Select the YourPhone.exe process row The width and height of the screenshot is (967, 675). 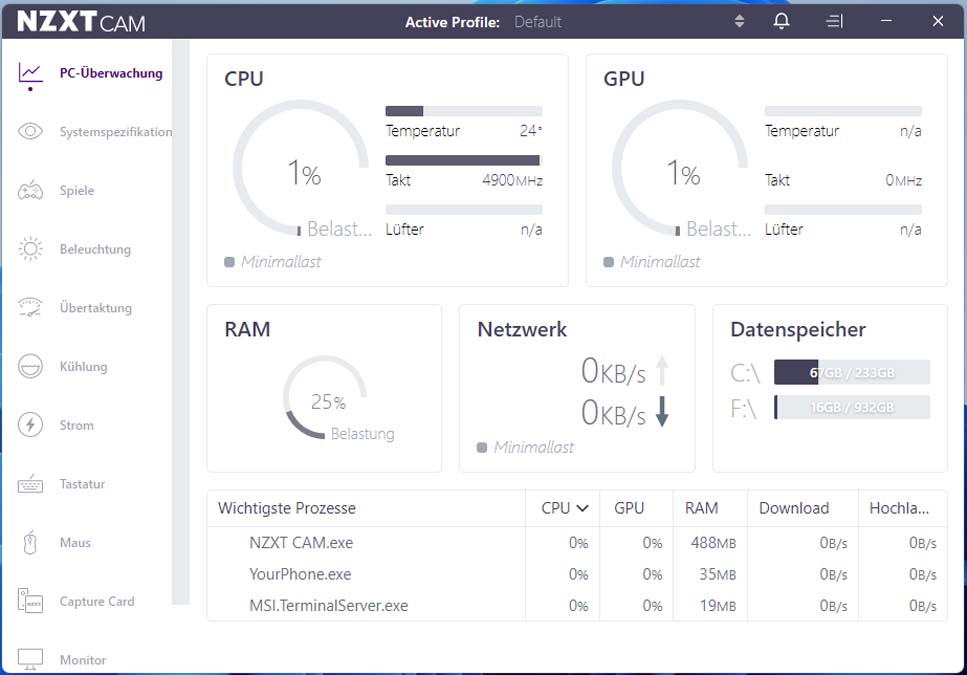577,574
